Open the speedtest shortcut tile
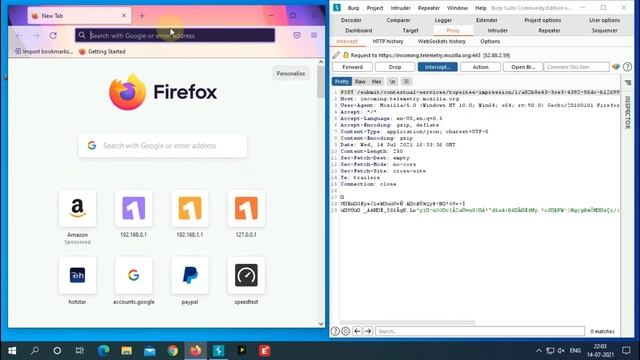Image resolution: width=640 pixels, height=360 pixels. tap(246, 275)
